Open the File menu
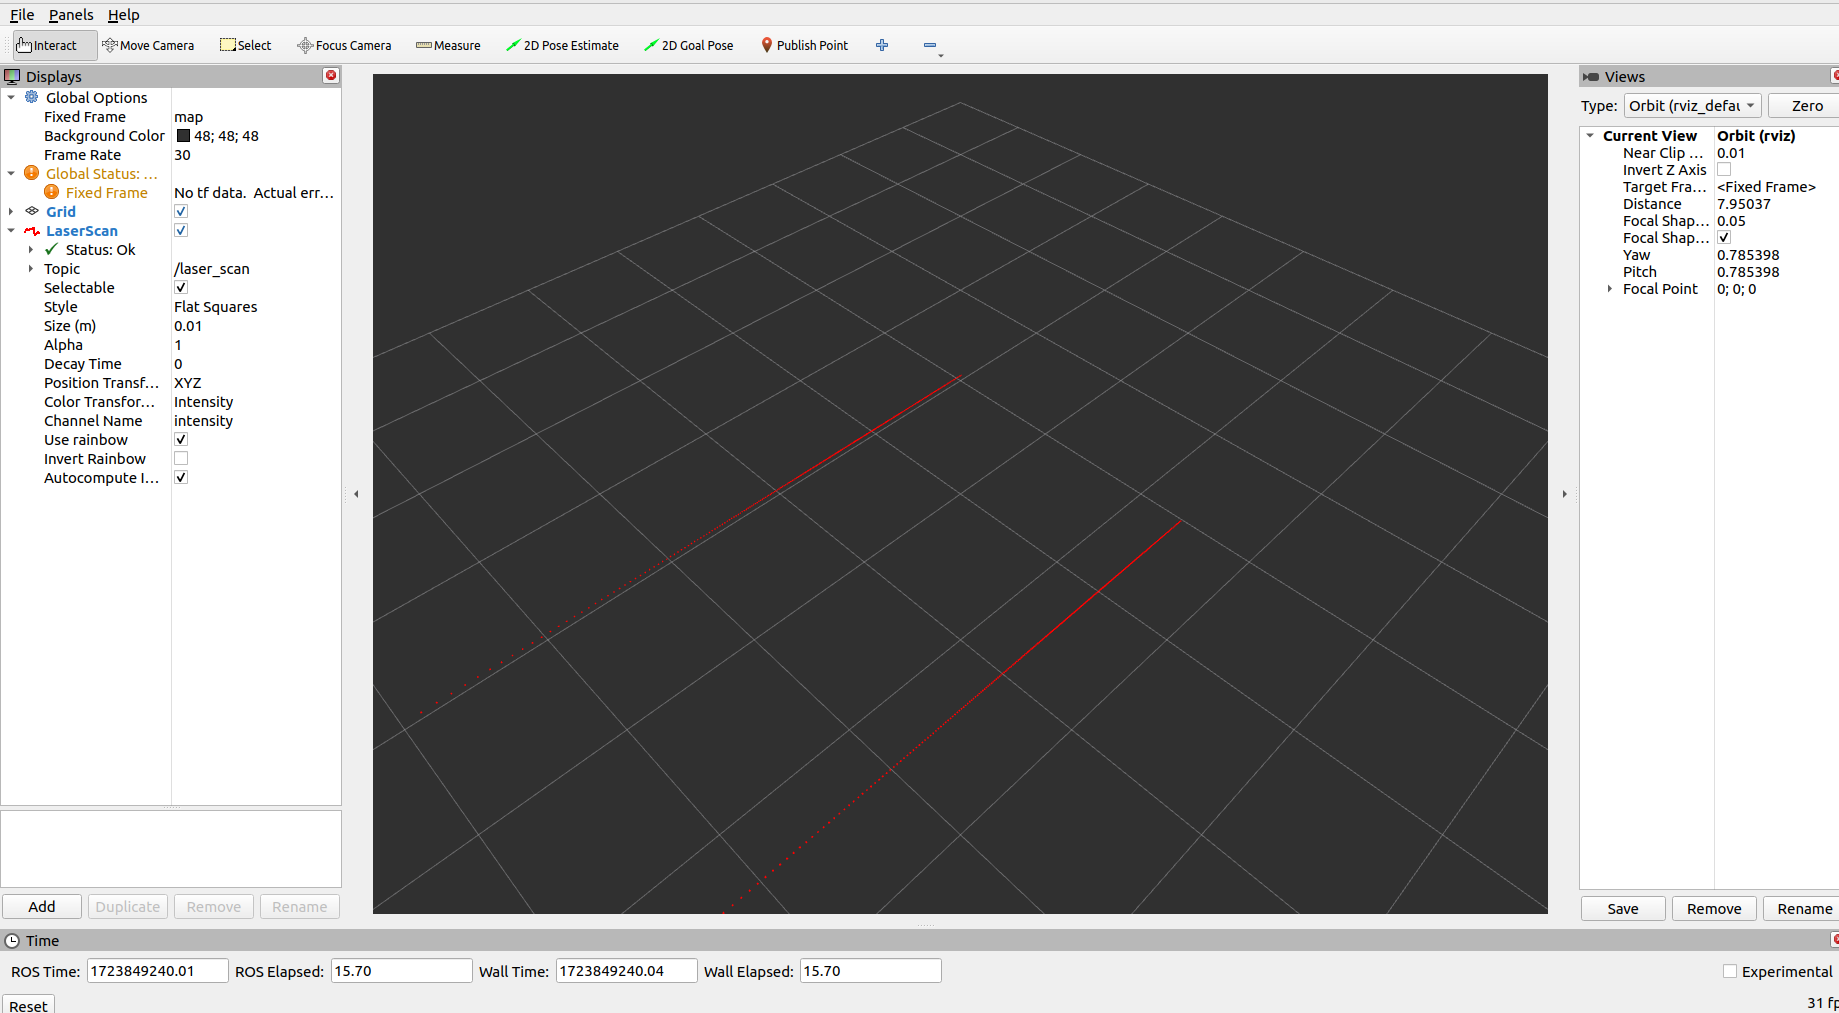 [21, 15]
